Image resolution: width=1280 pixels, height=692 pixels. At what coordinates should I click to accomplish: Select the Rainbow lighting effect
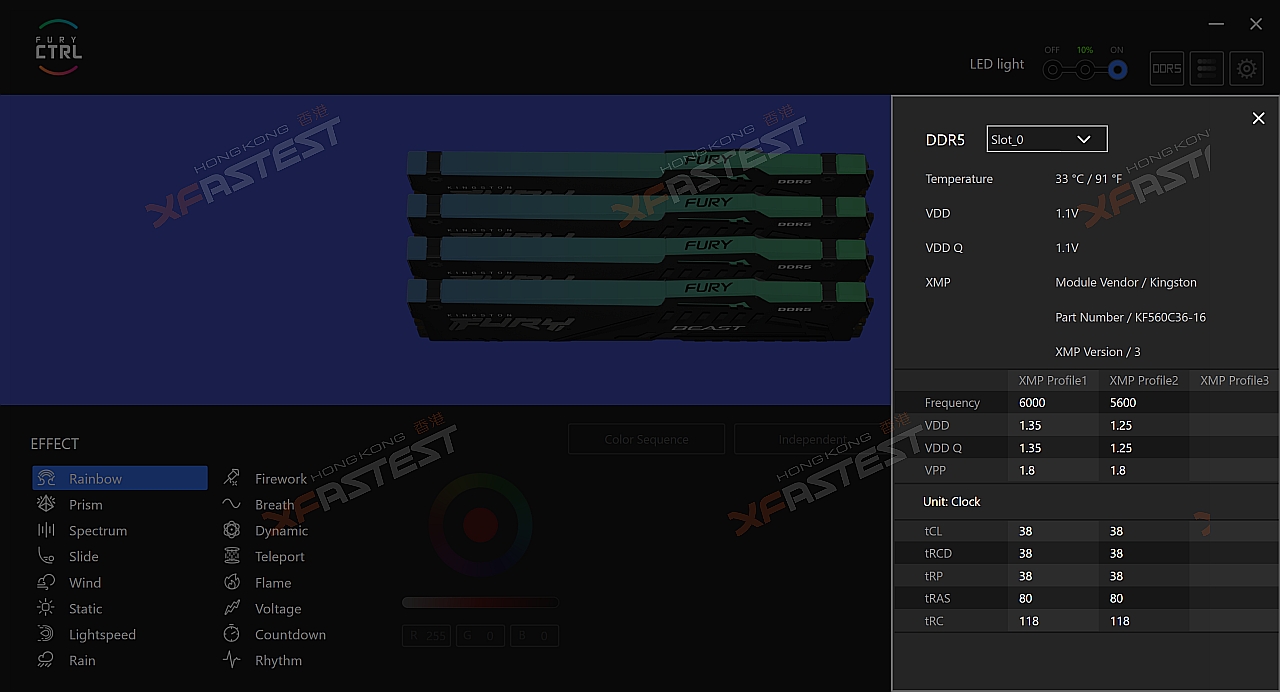(x=120, y=479)
